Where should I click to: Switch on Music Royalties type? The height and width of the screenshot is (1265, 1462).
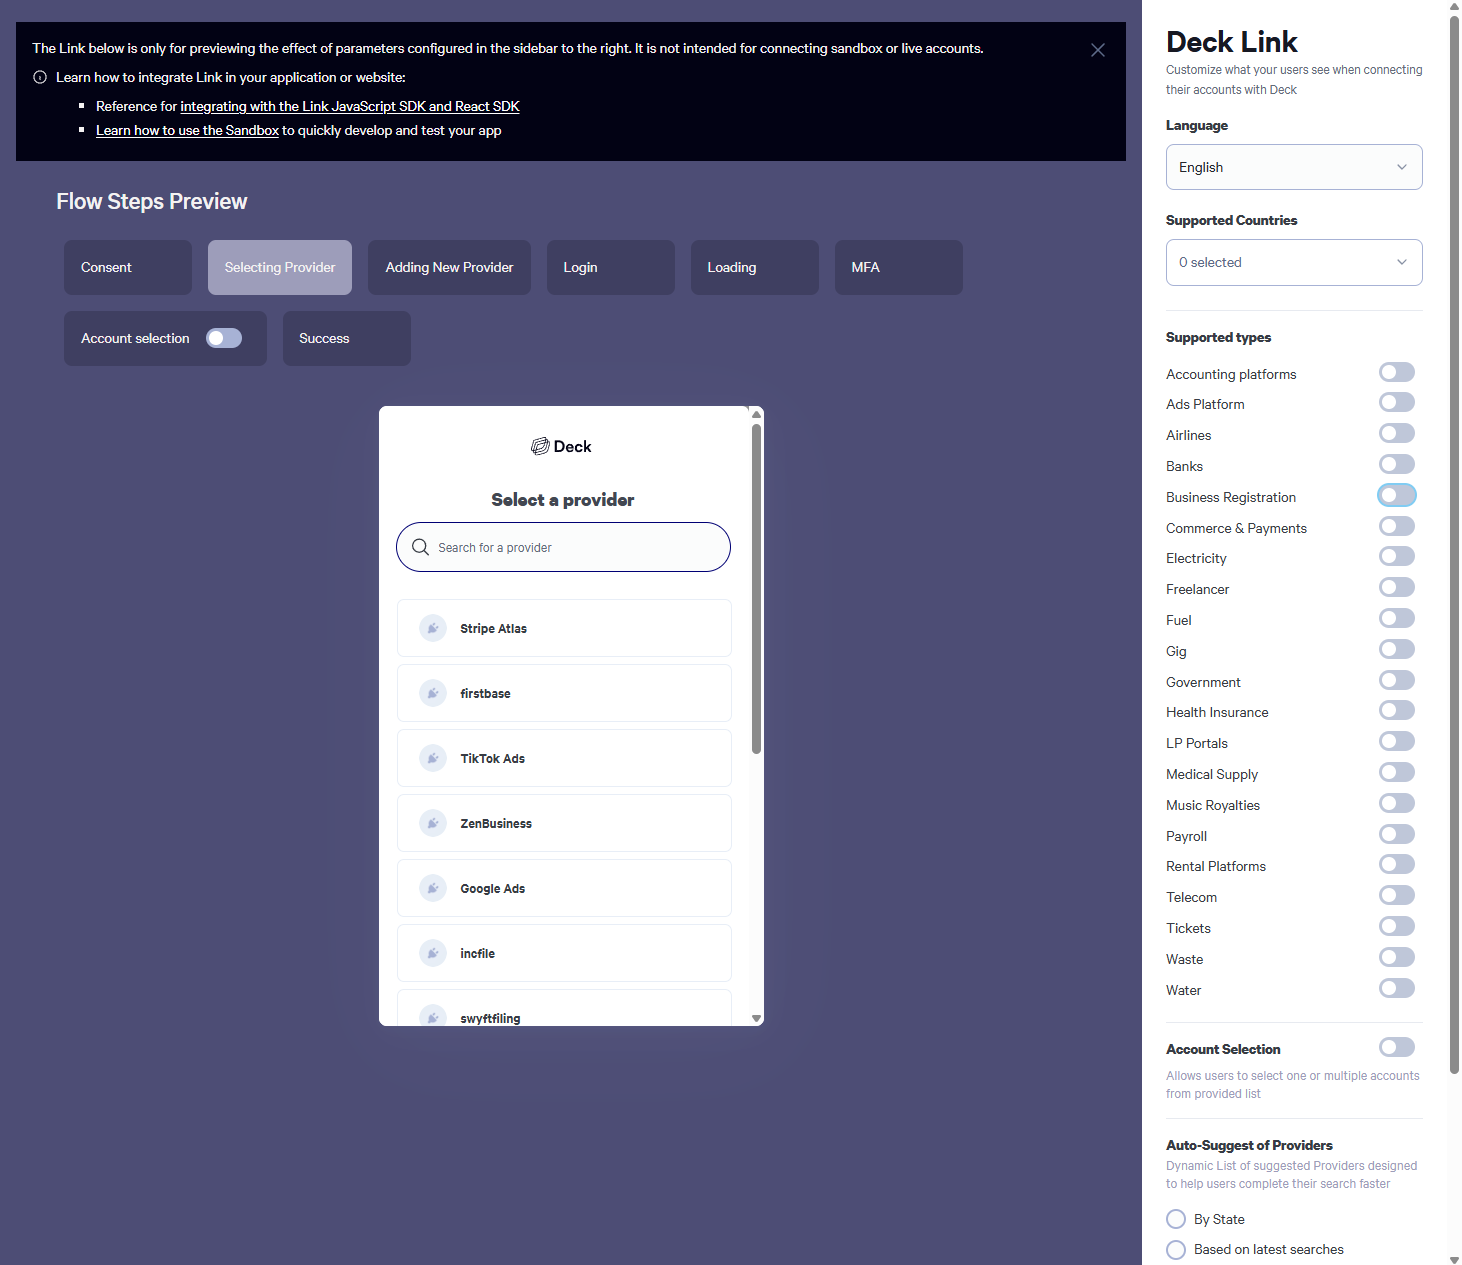tap(1397, 803)
